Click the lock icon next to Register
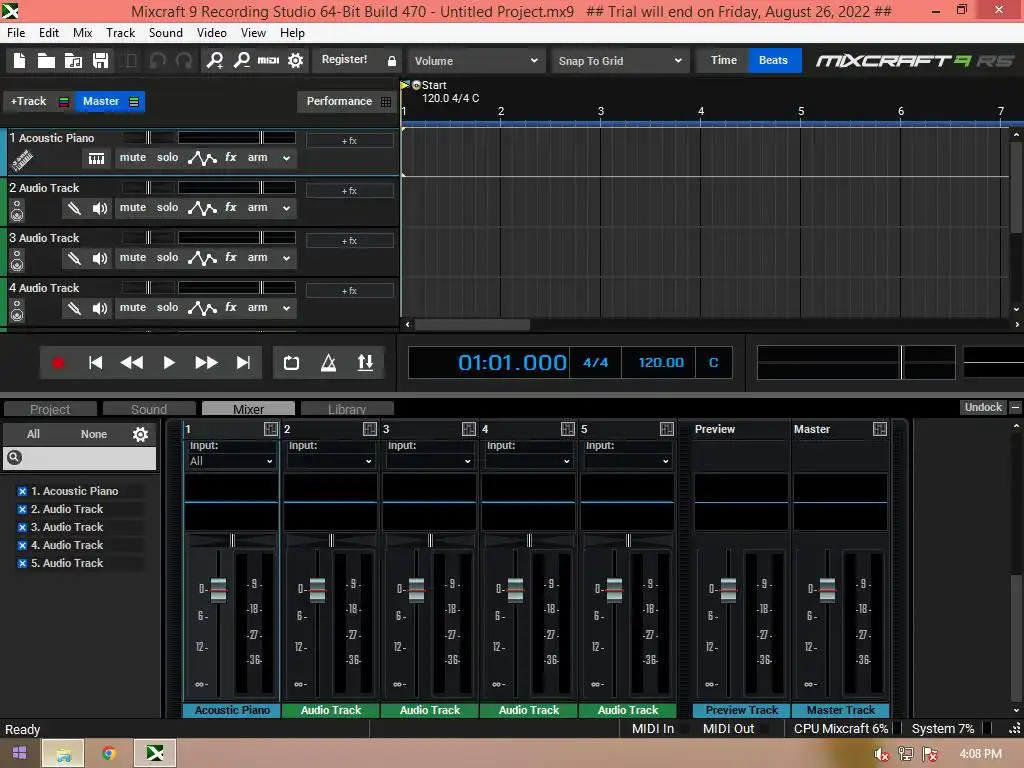 tap(392, 61)
